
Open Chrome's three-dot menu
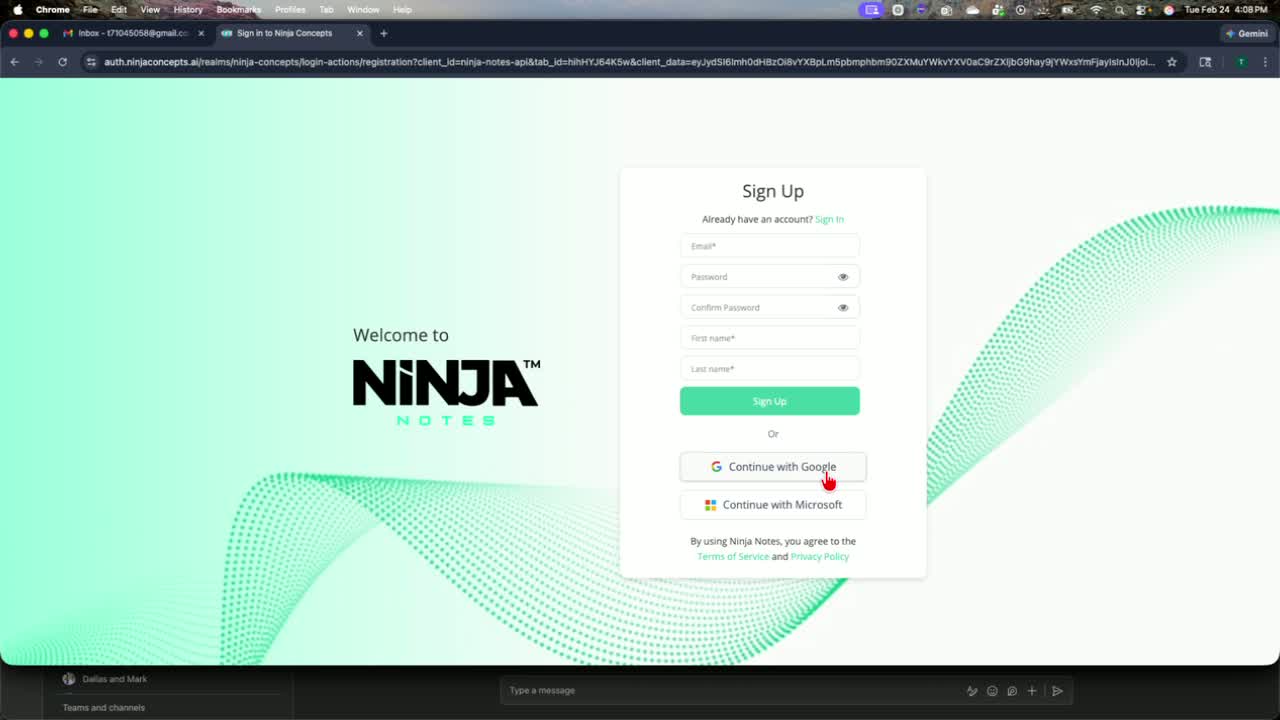click(1265, 62)
